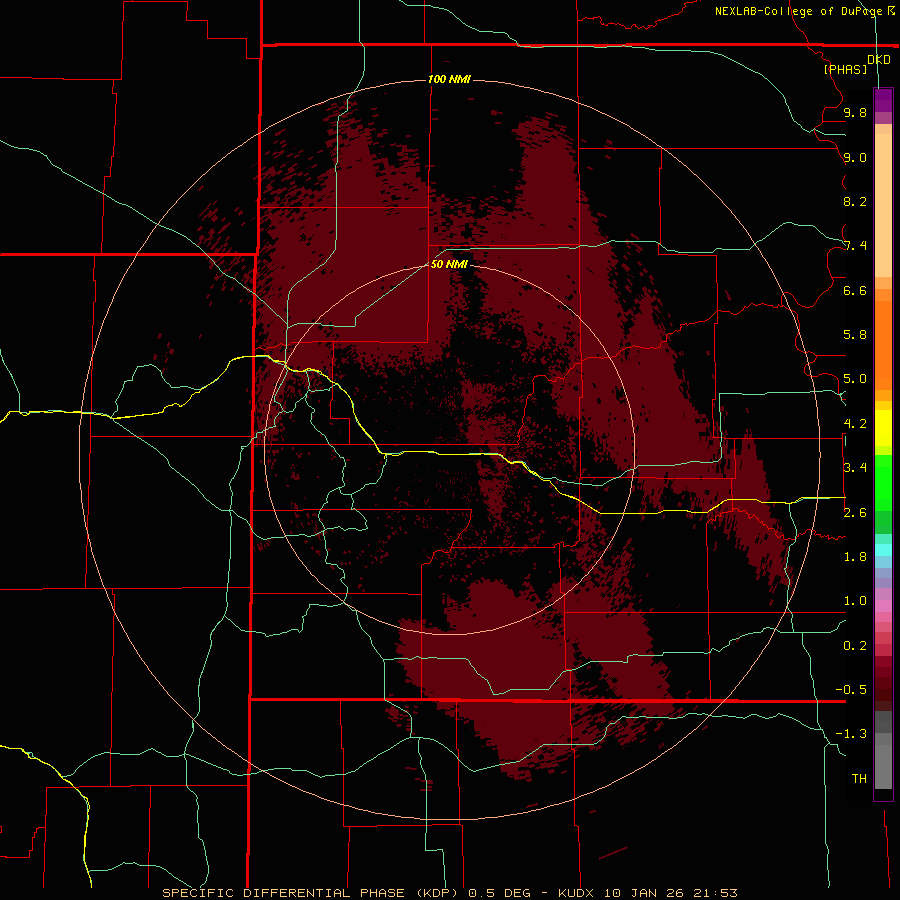Click the SPECIFIC DIFFERENTIAL PHASE (KDP) title text
Screen dimensions: 900x900
(x=310, y=893)
